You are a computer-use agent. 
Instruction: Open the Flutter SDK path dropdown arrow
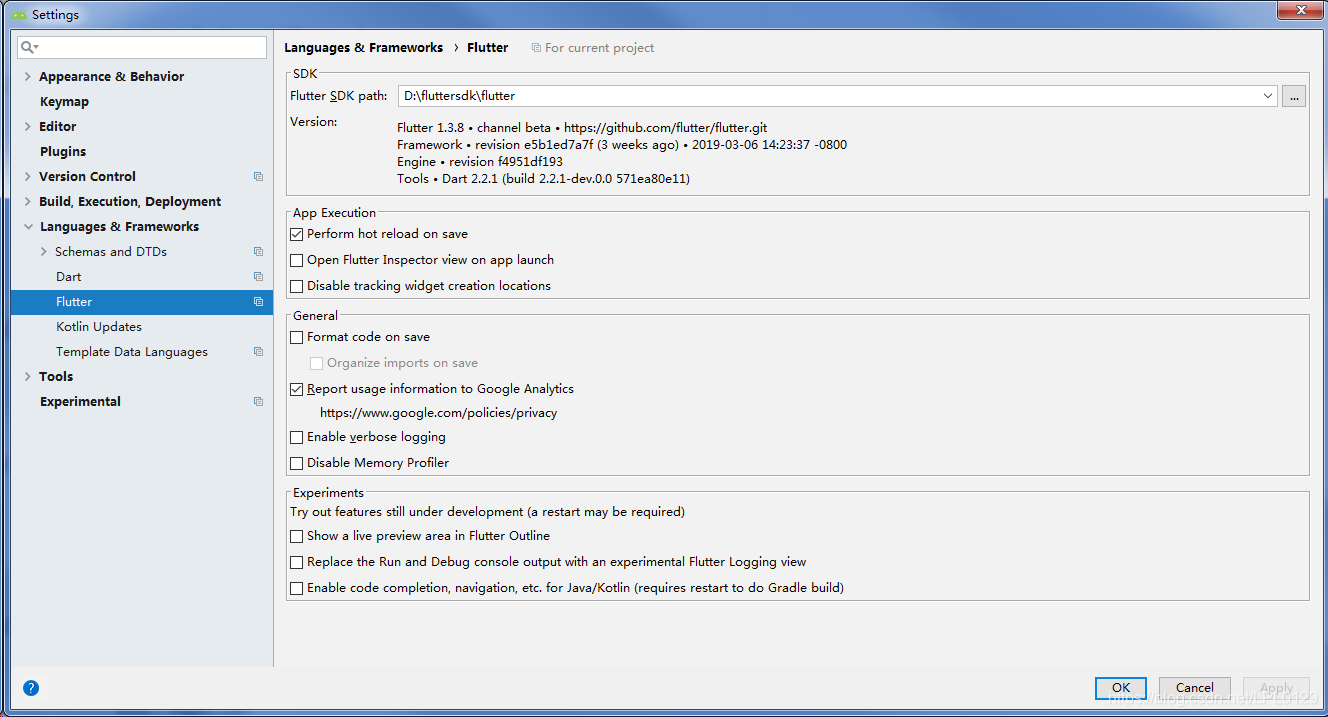1268,96
